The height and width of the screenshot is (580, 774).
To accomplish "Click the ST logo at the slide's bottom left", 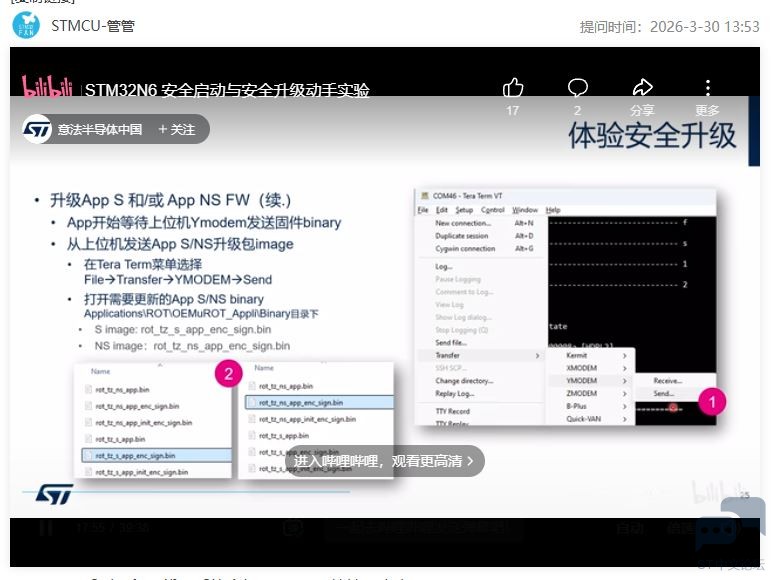I will pyautogui.click(x=54, y=494).
